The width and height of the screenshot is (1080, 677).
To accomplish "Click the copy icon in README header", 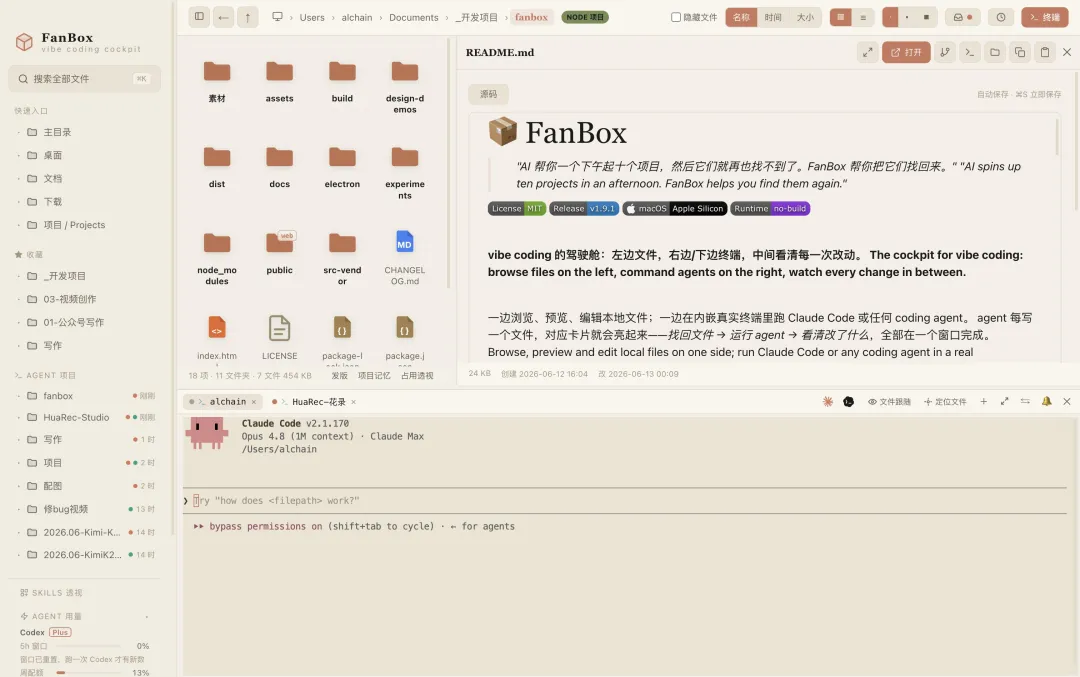I will tap(1020, 52).
